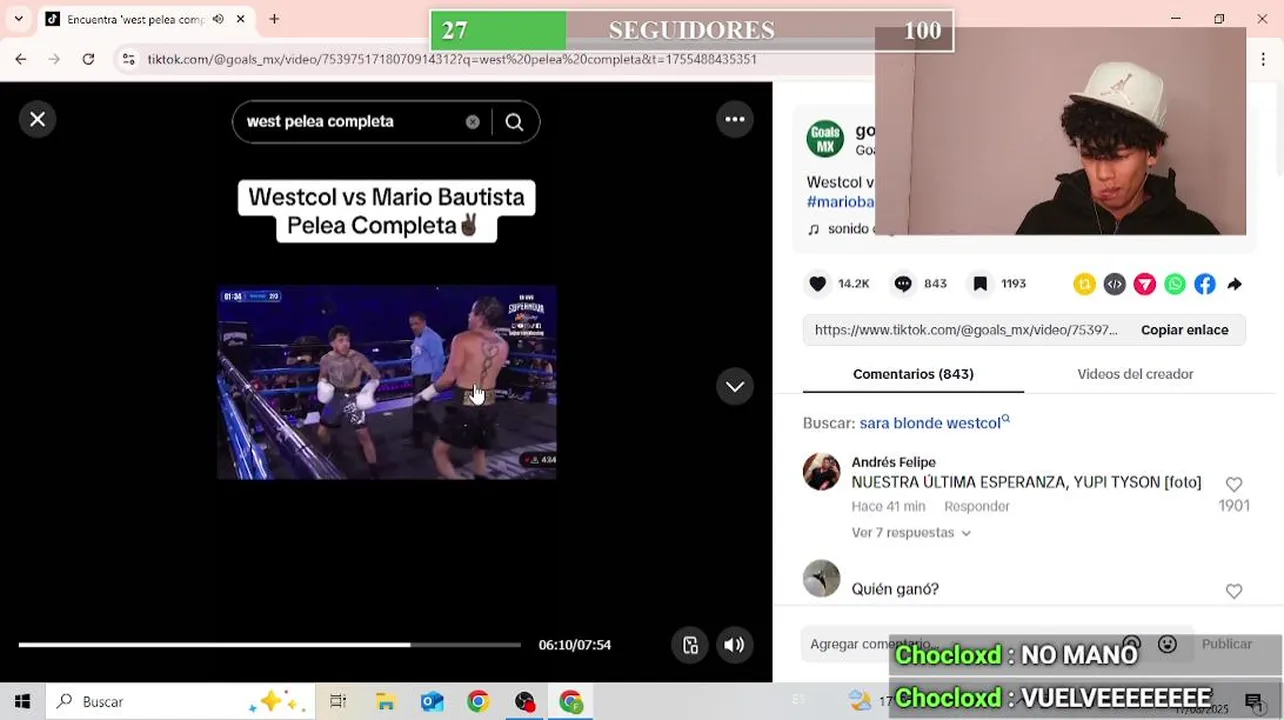Click the tiktok.com address bar URL
This screenshot has width=1284, height=720.
tap(452, 59)
